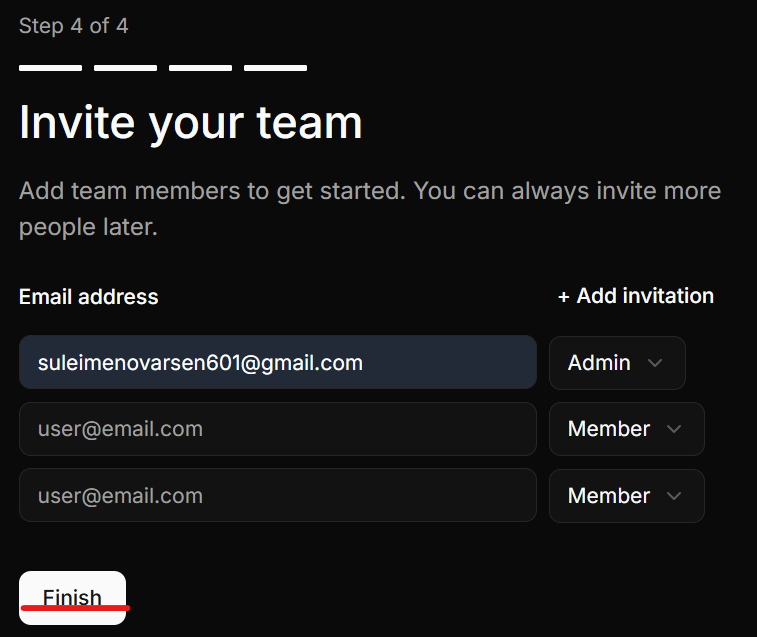
Task: Click the first step progress segment
Action: [x=50, y=68]
